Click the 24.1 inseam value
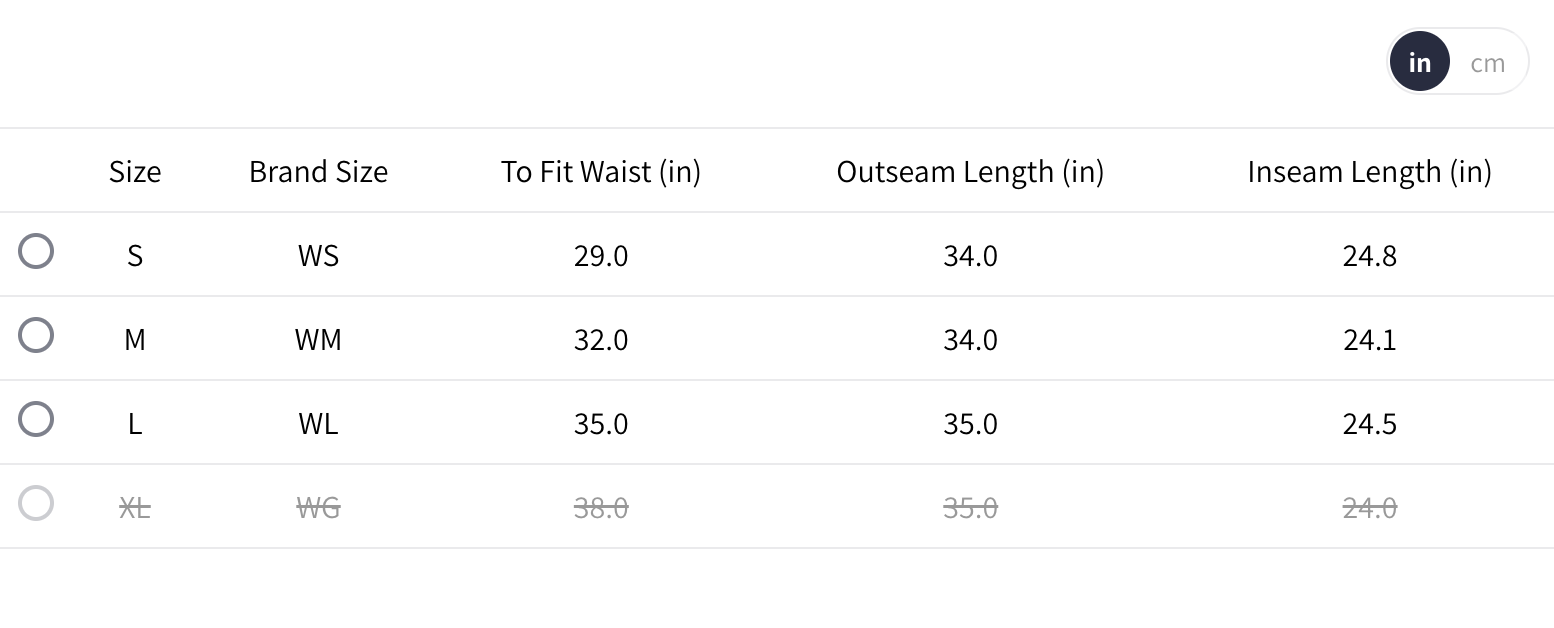The height and width of the screenshot is (628, 1554). pyautogui.click(x=1369, y=340)
